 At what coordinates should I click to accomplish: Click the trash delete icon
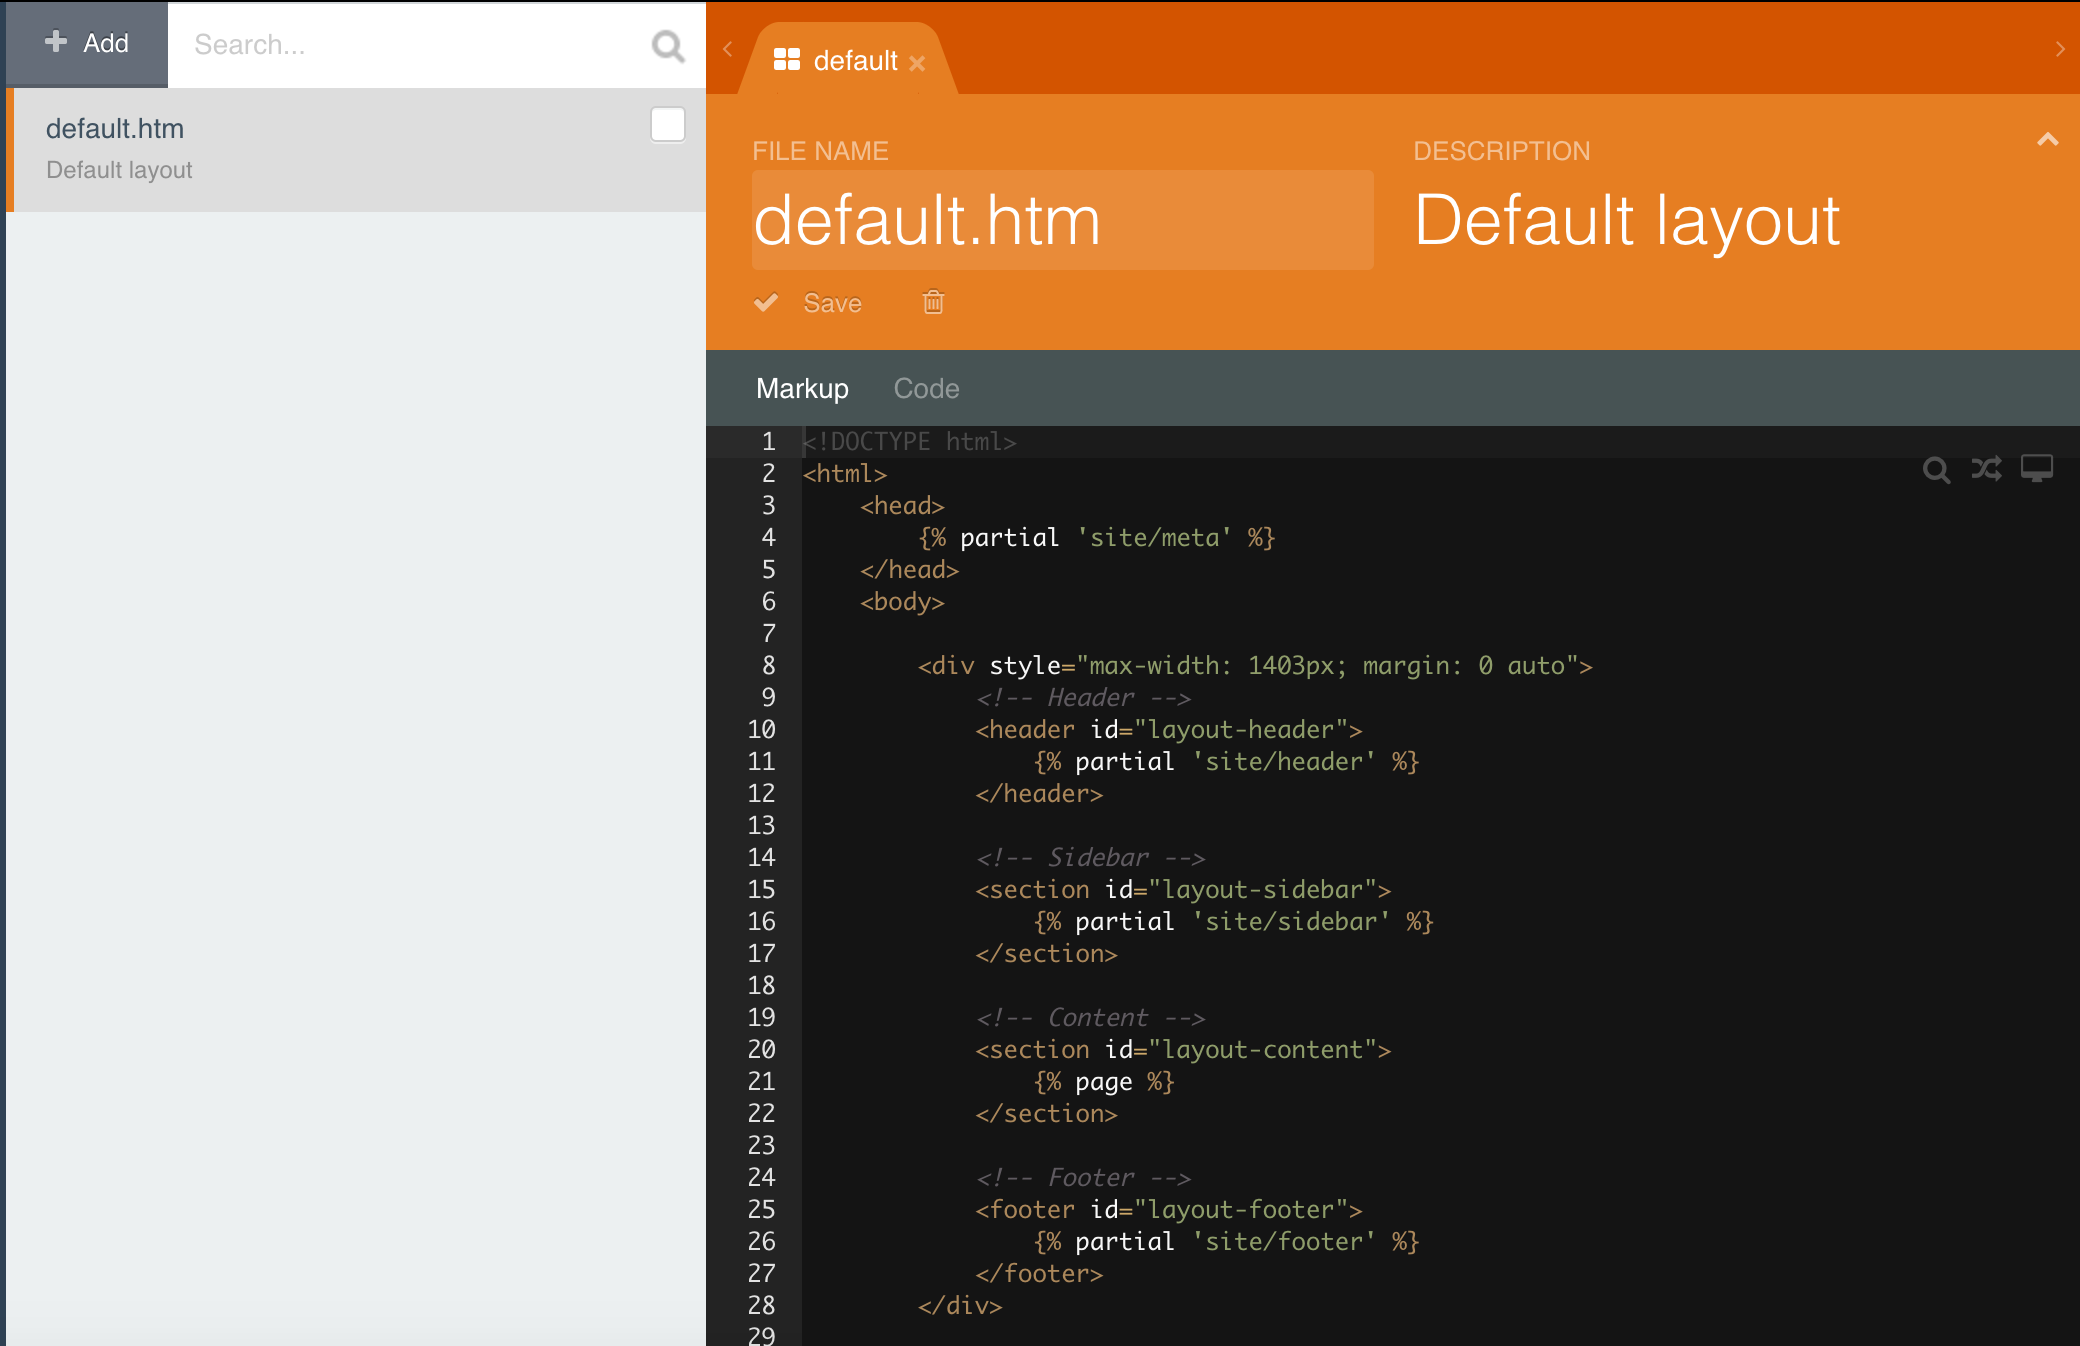point(933,302)
